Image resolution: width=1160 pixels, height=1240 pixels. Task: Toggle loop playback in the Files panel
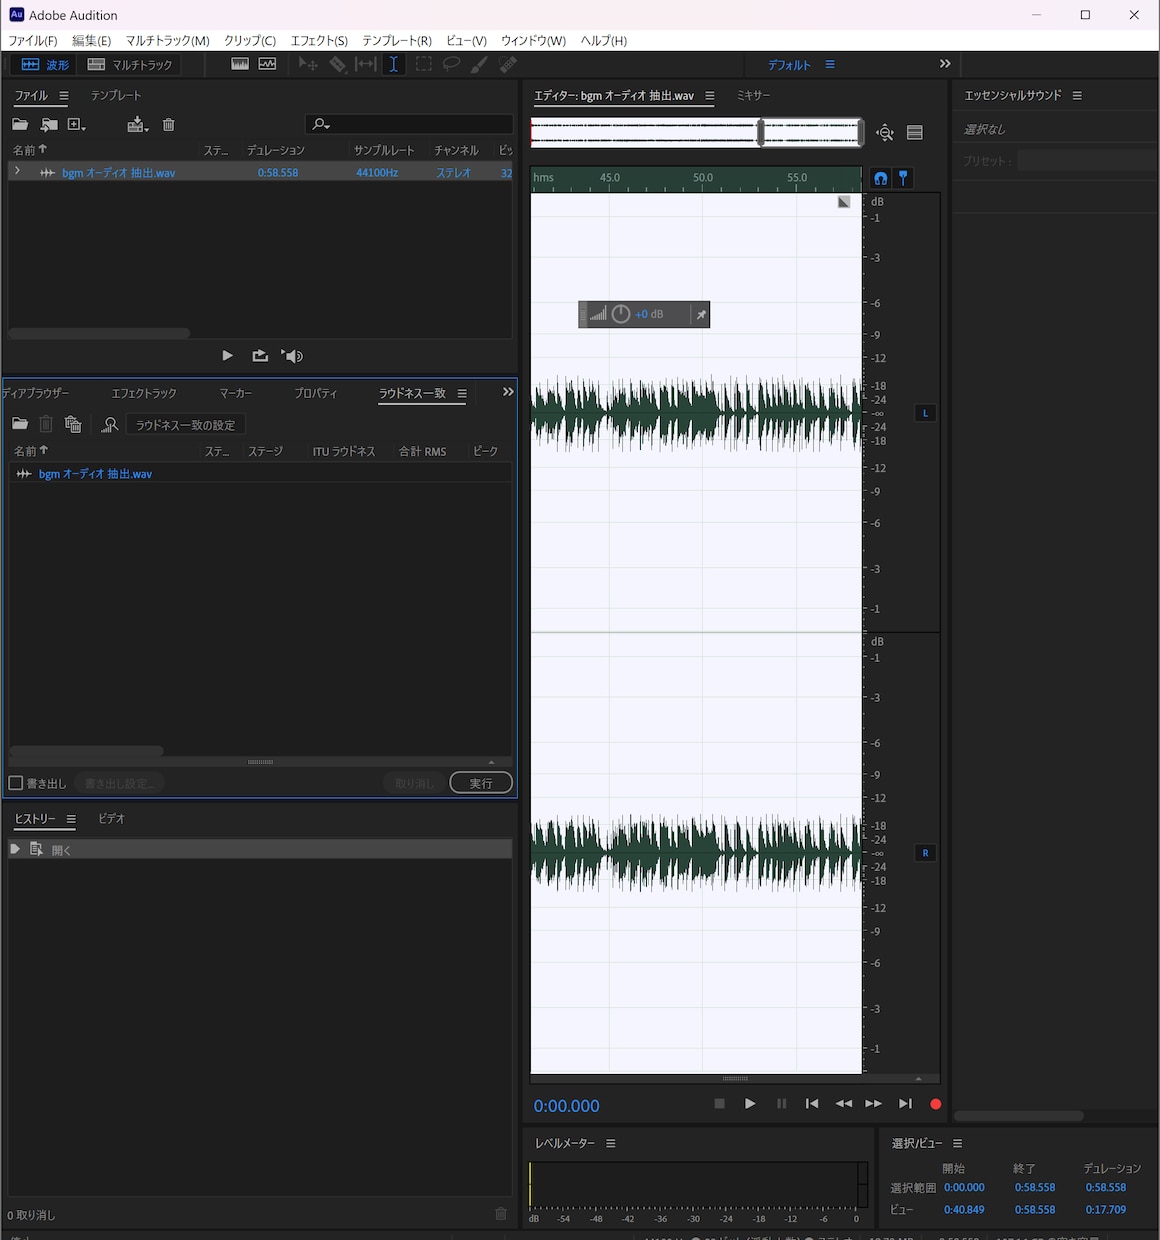point(260,356)
